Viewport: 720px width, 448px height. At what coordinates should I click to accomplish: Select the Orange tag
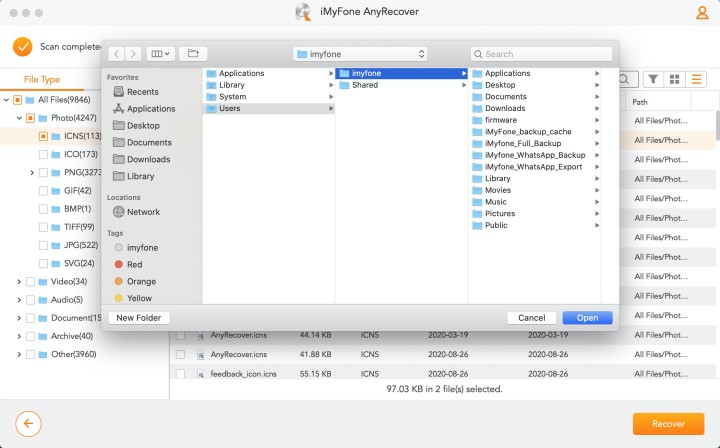click(135, 281)
